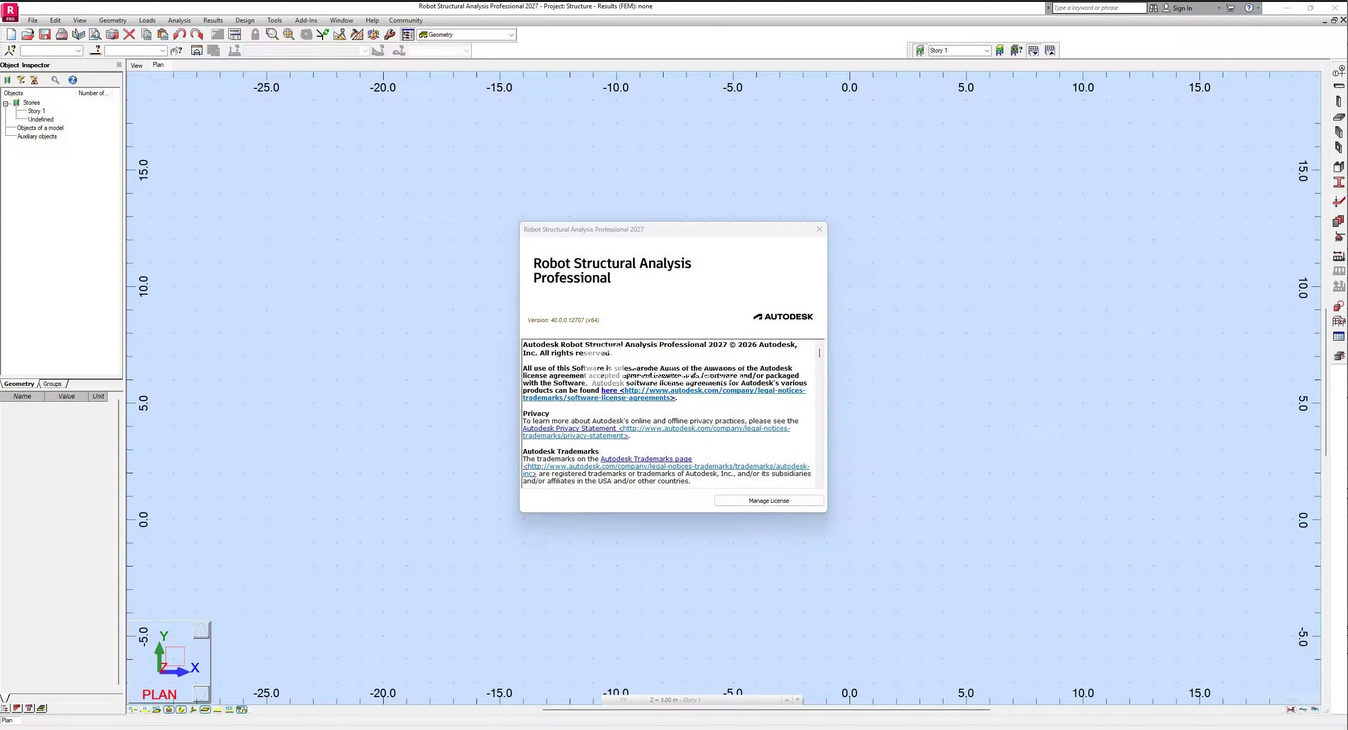Open the Autodesk Trademarks page link

click(645, 459)
